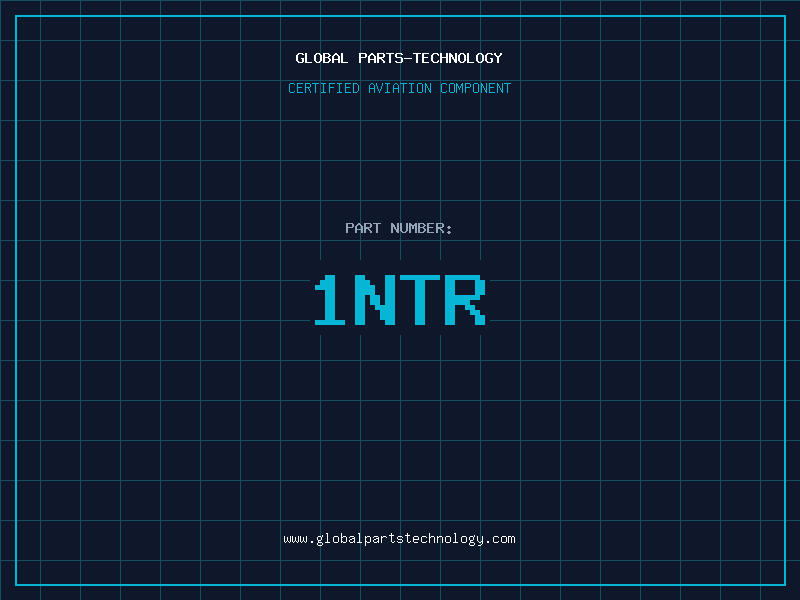Click the colon after PART NUMBER
This screenshot has height=600, width=800.
(450, 229)
